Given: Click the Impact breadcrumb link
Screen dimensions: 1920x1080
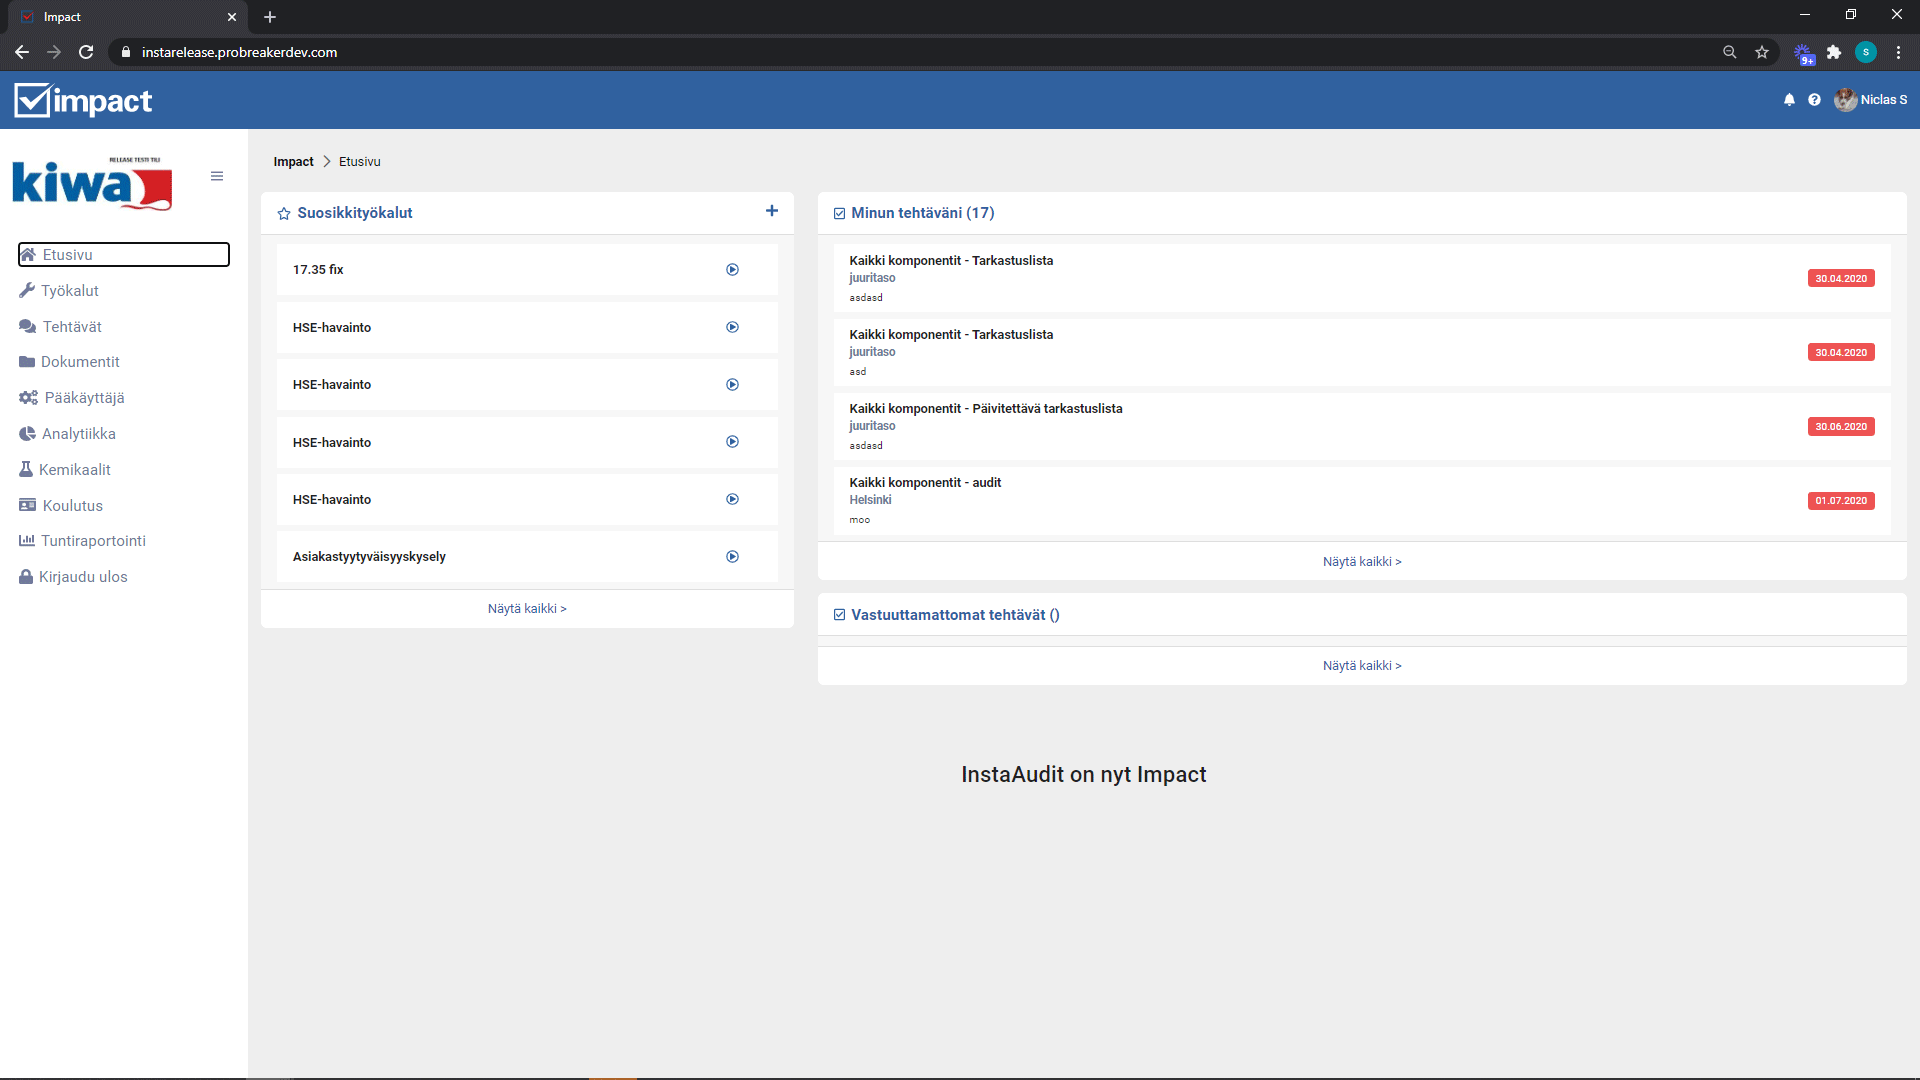Looking at the screenshot, I should coord(293,162).
